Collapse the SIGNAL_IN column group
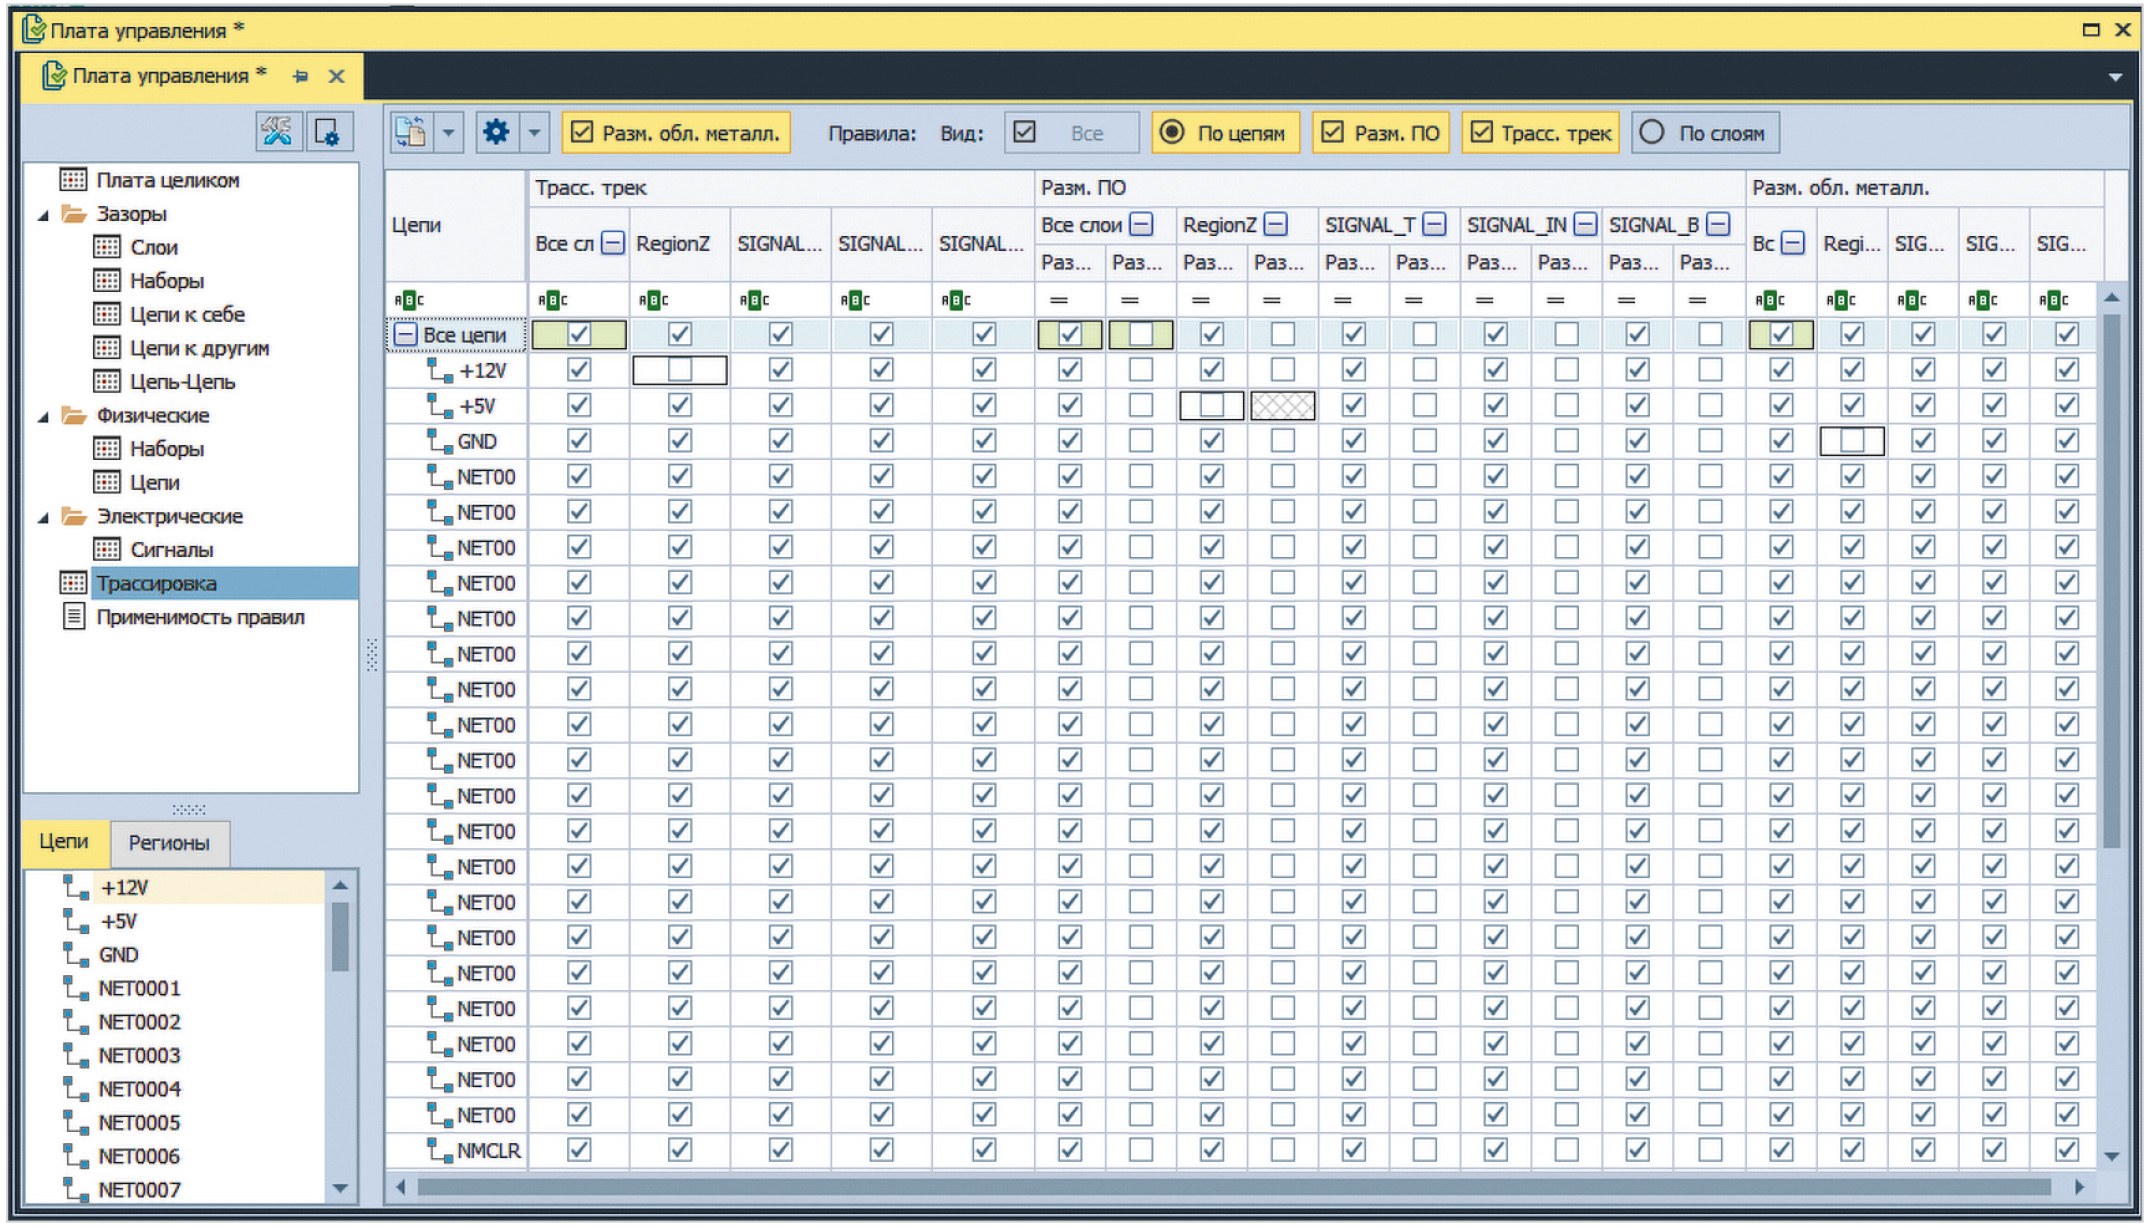Viewport: 2148px width, 1228px height. pyautogui.click(x=1585, y=225)
